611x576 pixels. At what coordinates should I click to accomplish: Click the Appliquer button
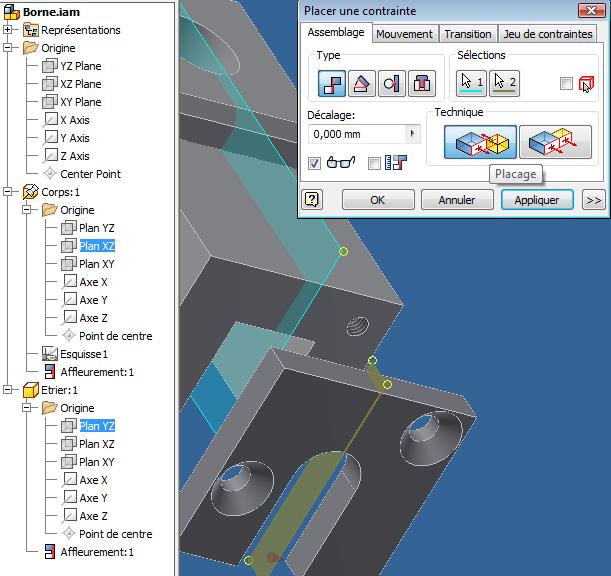point(537,200)
